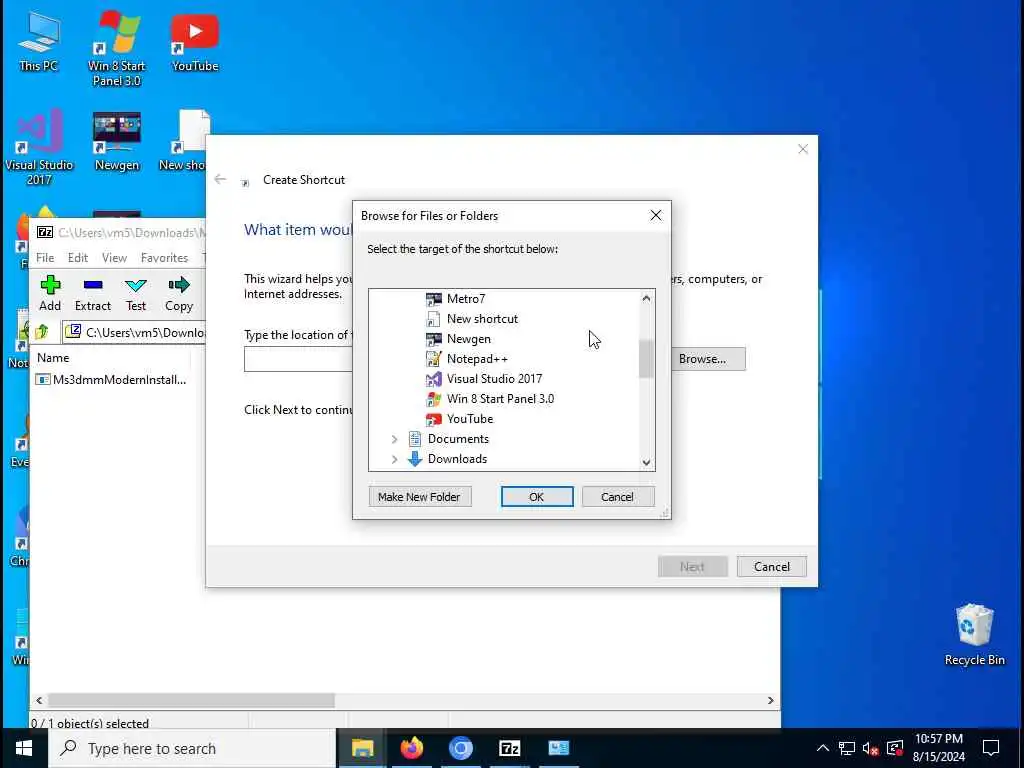Viewport: 1024px width, 768px height.
Task: Select the Win 8 Start Panel 3.0 tree icon
Action: point(434,399)
